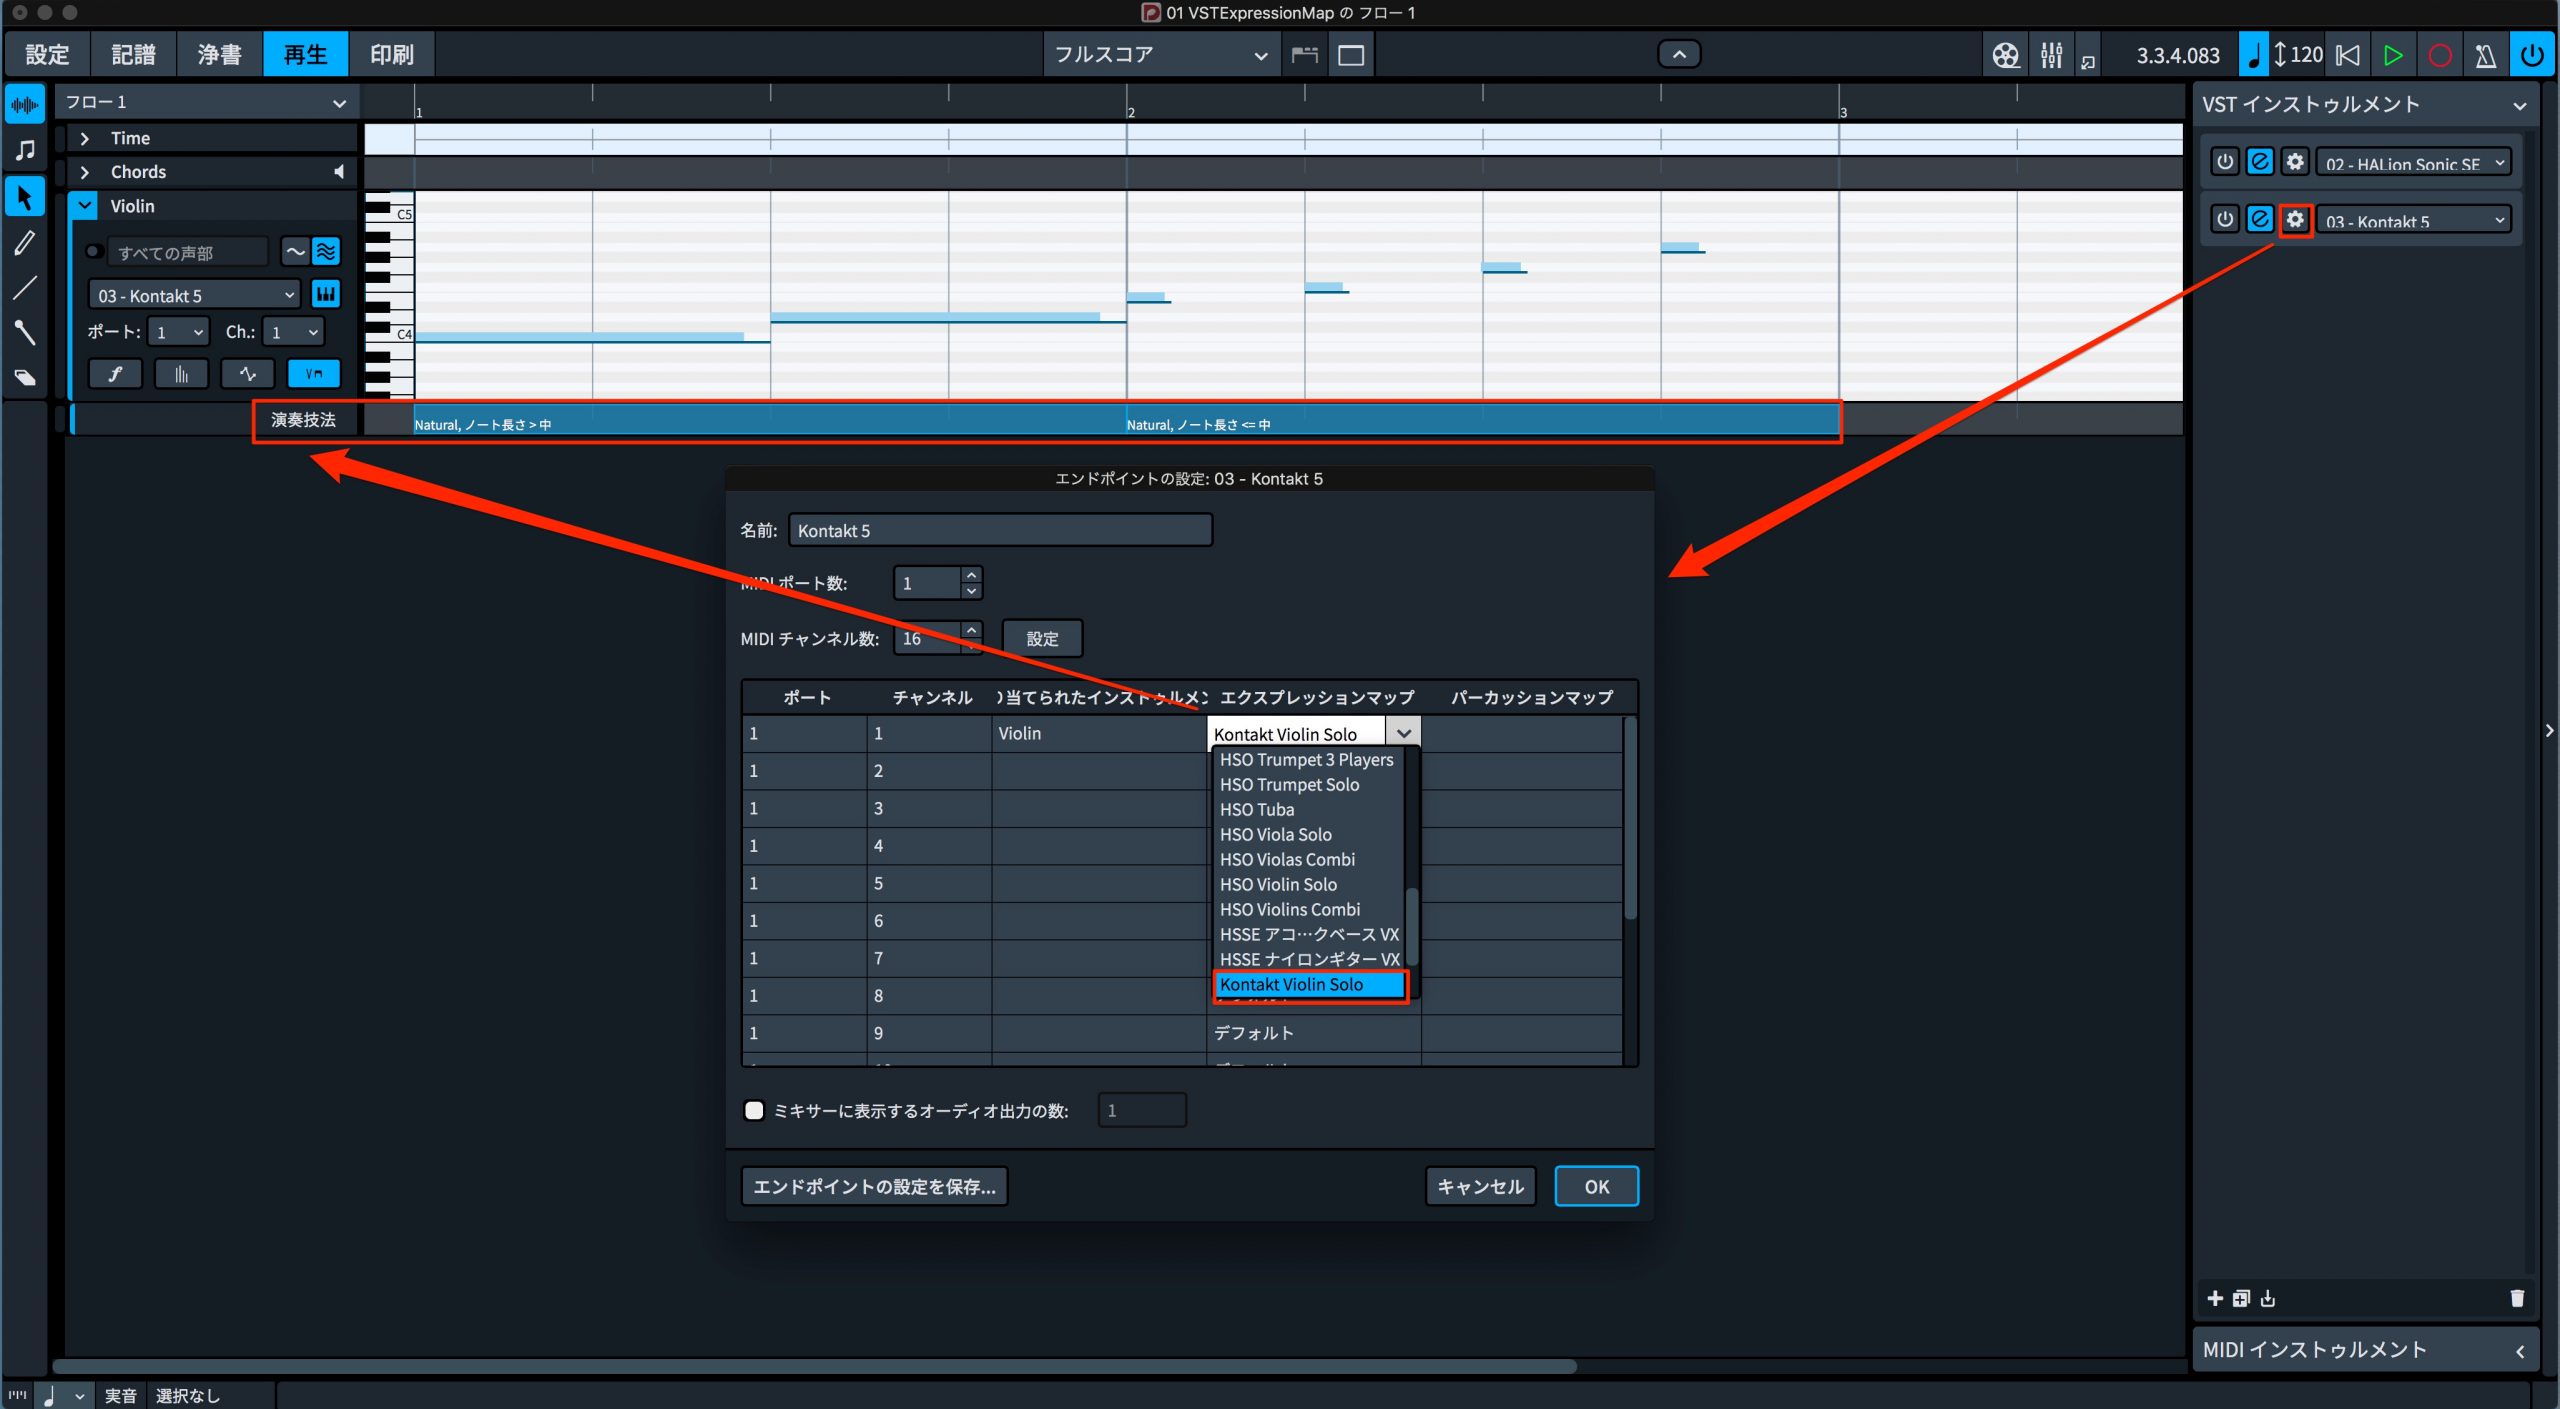Toggle the blue activate project power button

[x=2532, y=55]
